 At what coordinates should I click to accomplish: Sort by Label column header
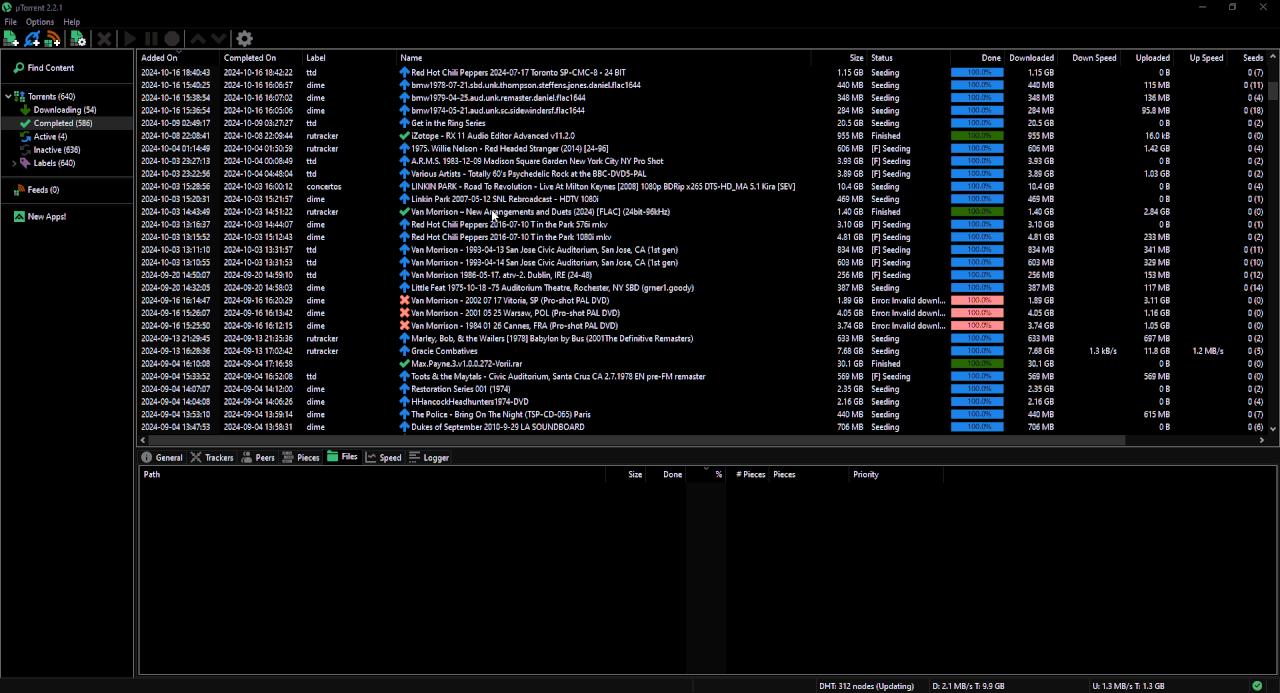pyautogui.click(x=350, y=58)
